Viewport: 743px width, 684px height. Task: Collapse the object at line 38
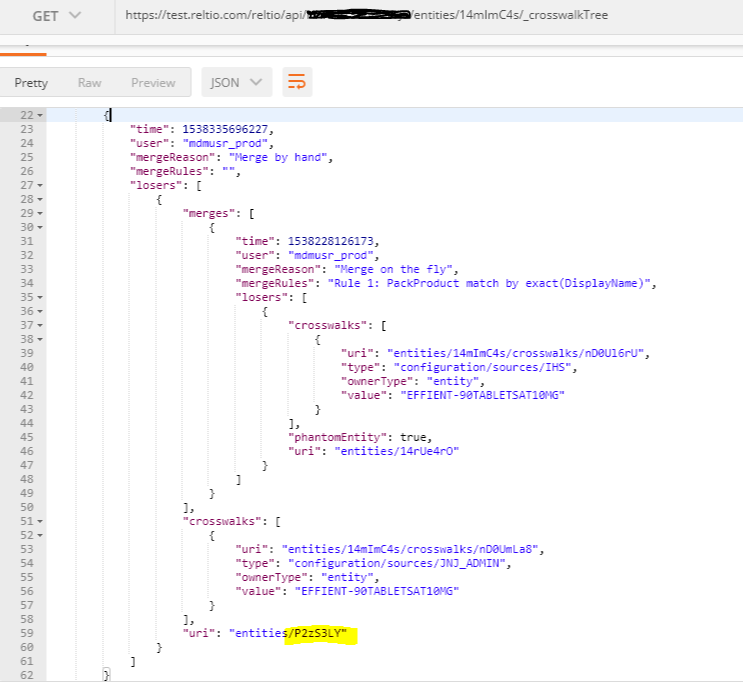[40, 339]
